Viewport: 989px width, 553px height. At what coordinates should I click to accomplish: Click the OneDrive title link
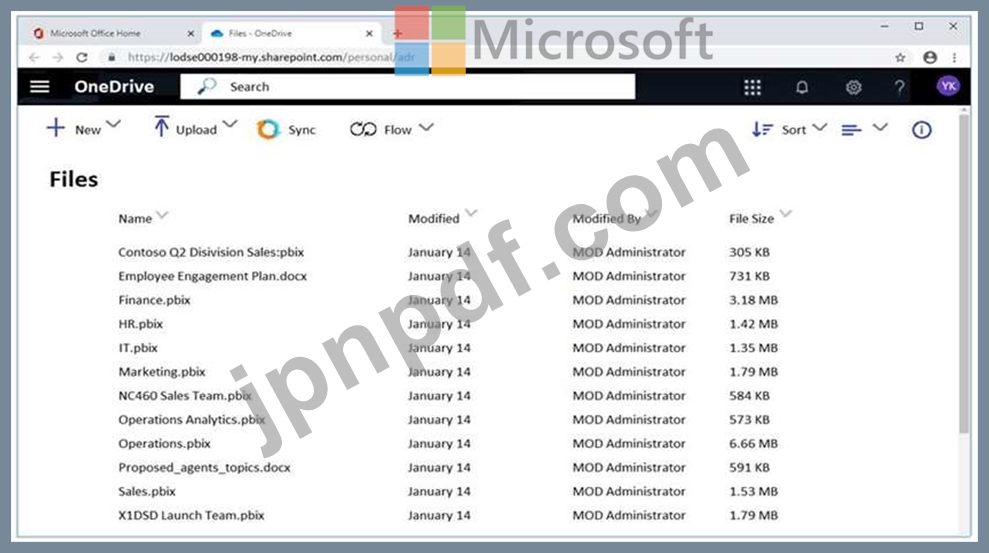114,86
